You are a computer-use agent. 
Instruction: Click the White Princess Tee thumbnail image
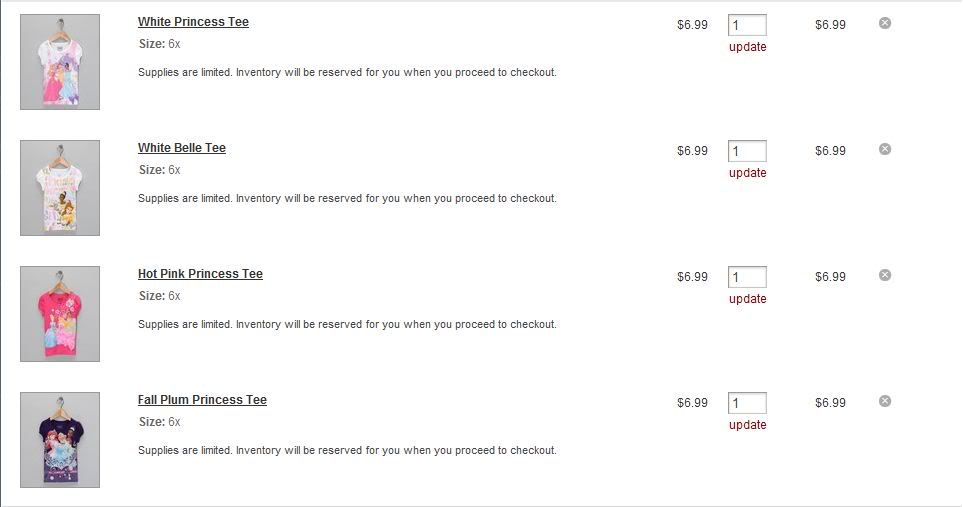click(60, 62)
